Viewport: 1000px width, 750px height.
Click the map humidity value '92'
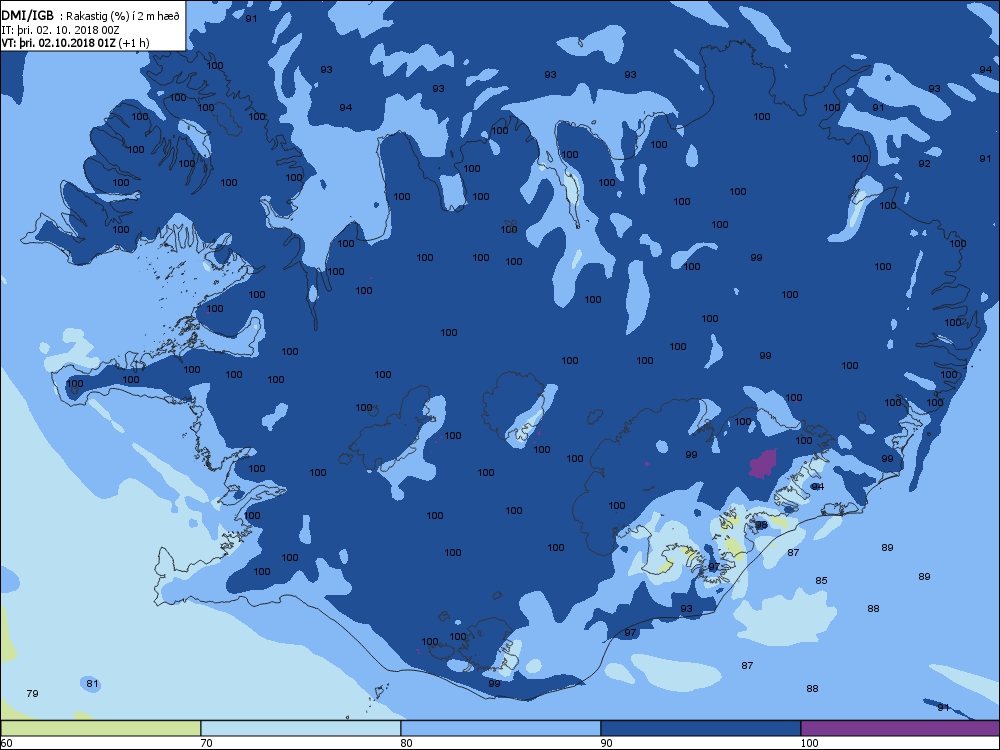coord(925,163)
